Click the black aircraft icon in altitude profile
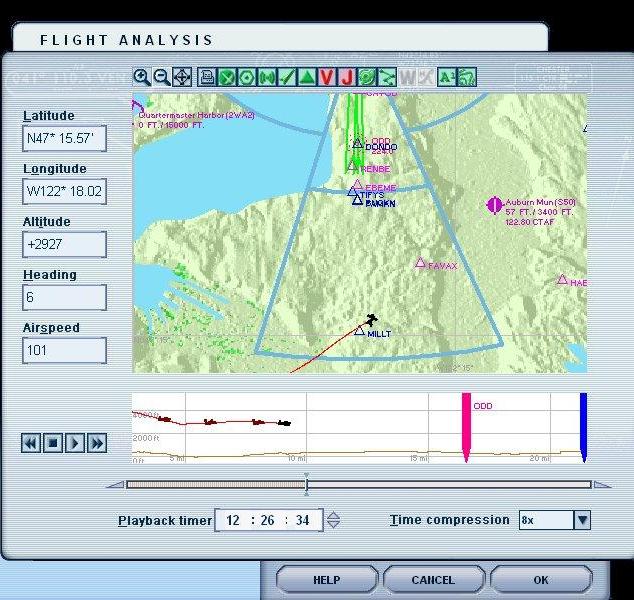634x600 pixels. tap(284, 423)
